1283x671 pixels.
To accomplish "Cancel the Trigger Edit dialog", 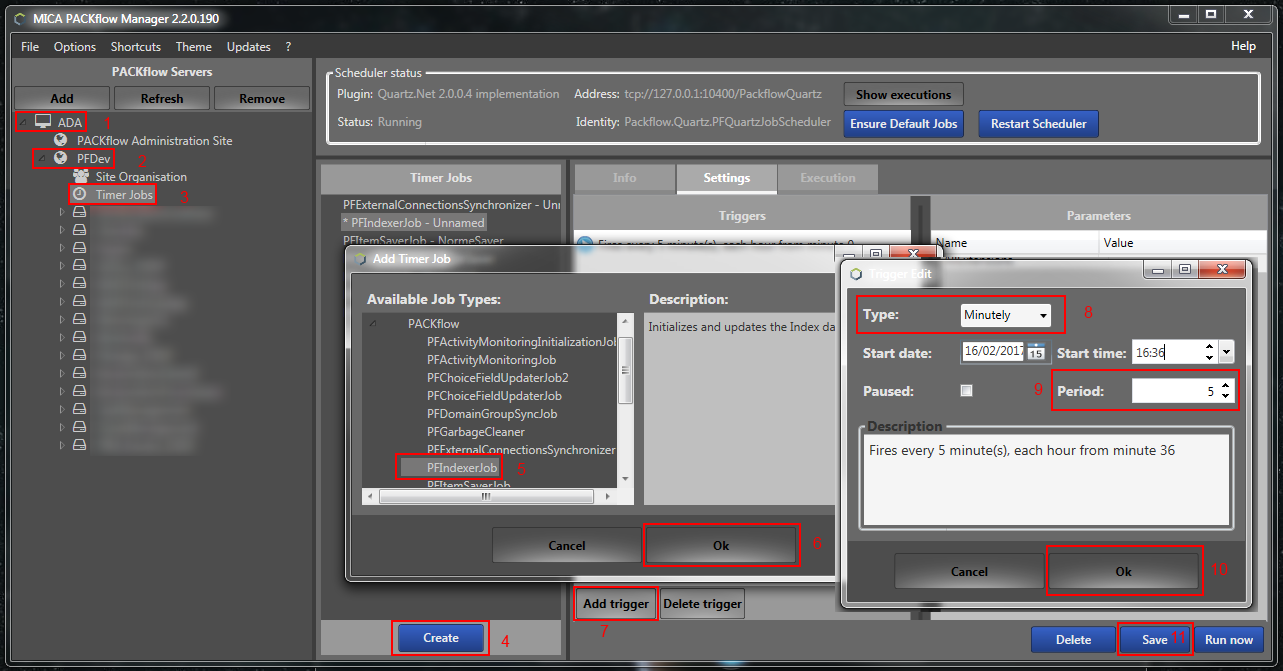I will (969, 571).
